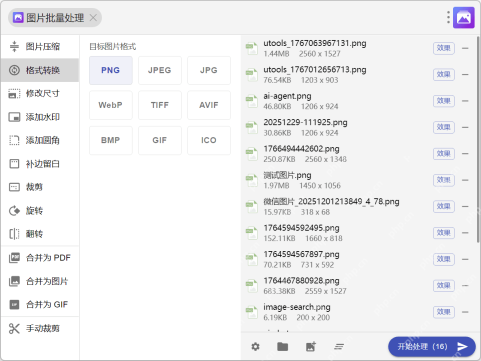
Task: Select ICO as target format
Action: 209,140
